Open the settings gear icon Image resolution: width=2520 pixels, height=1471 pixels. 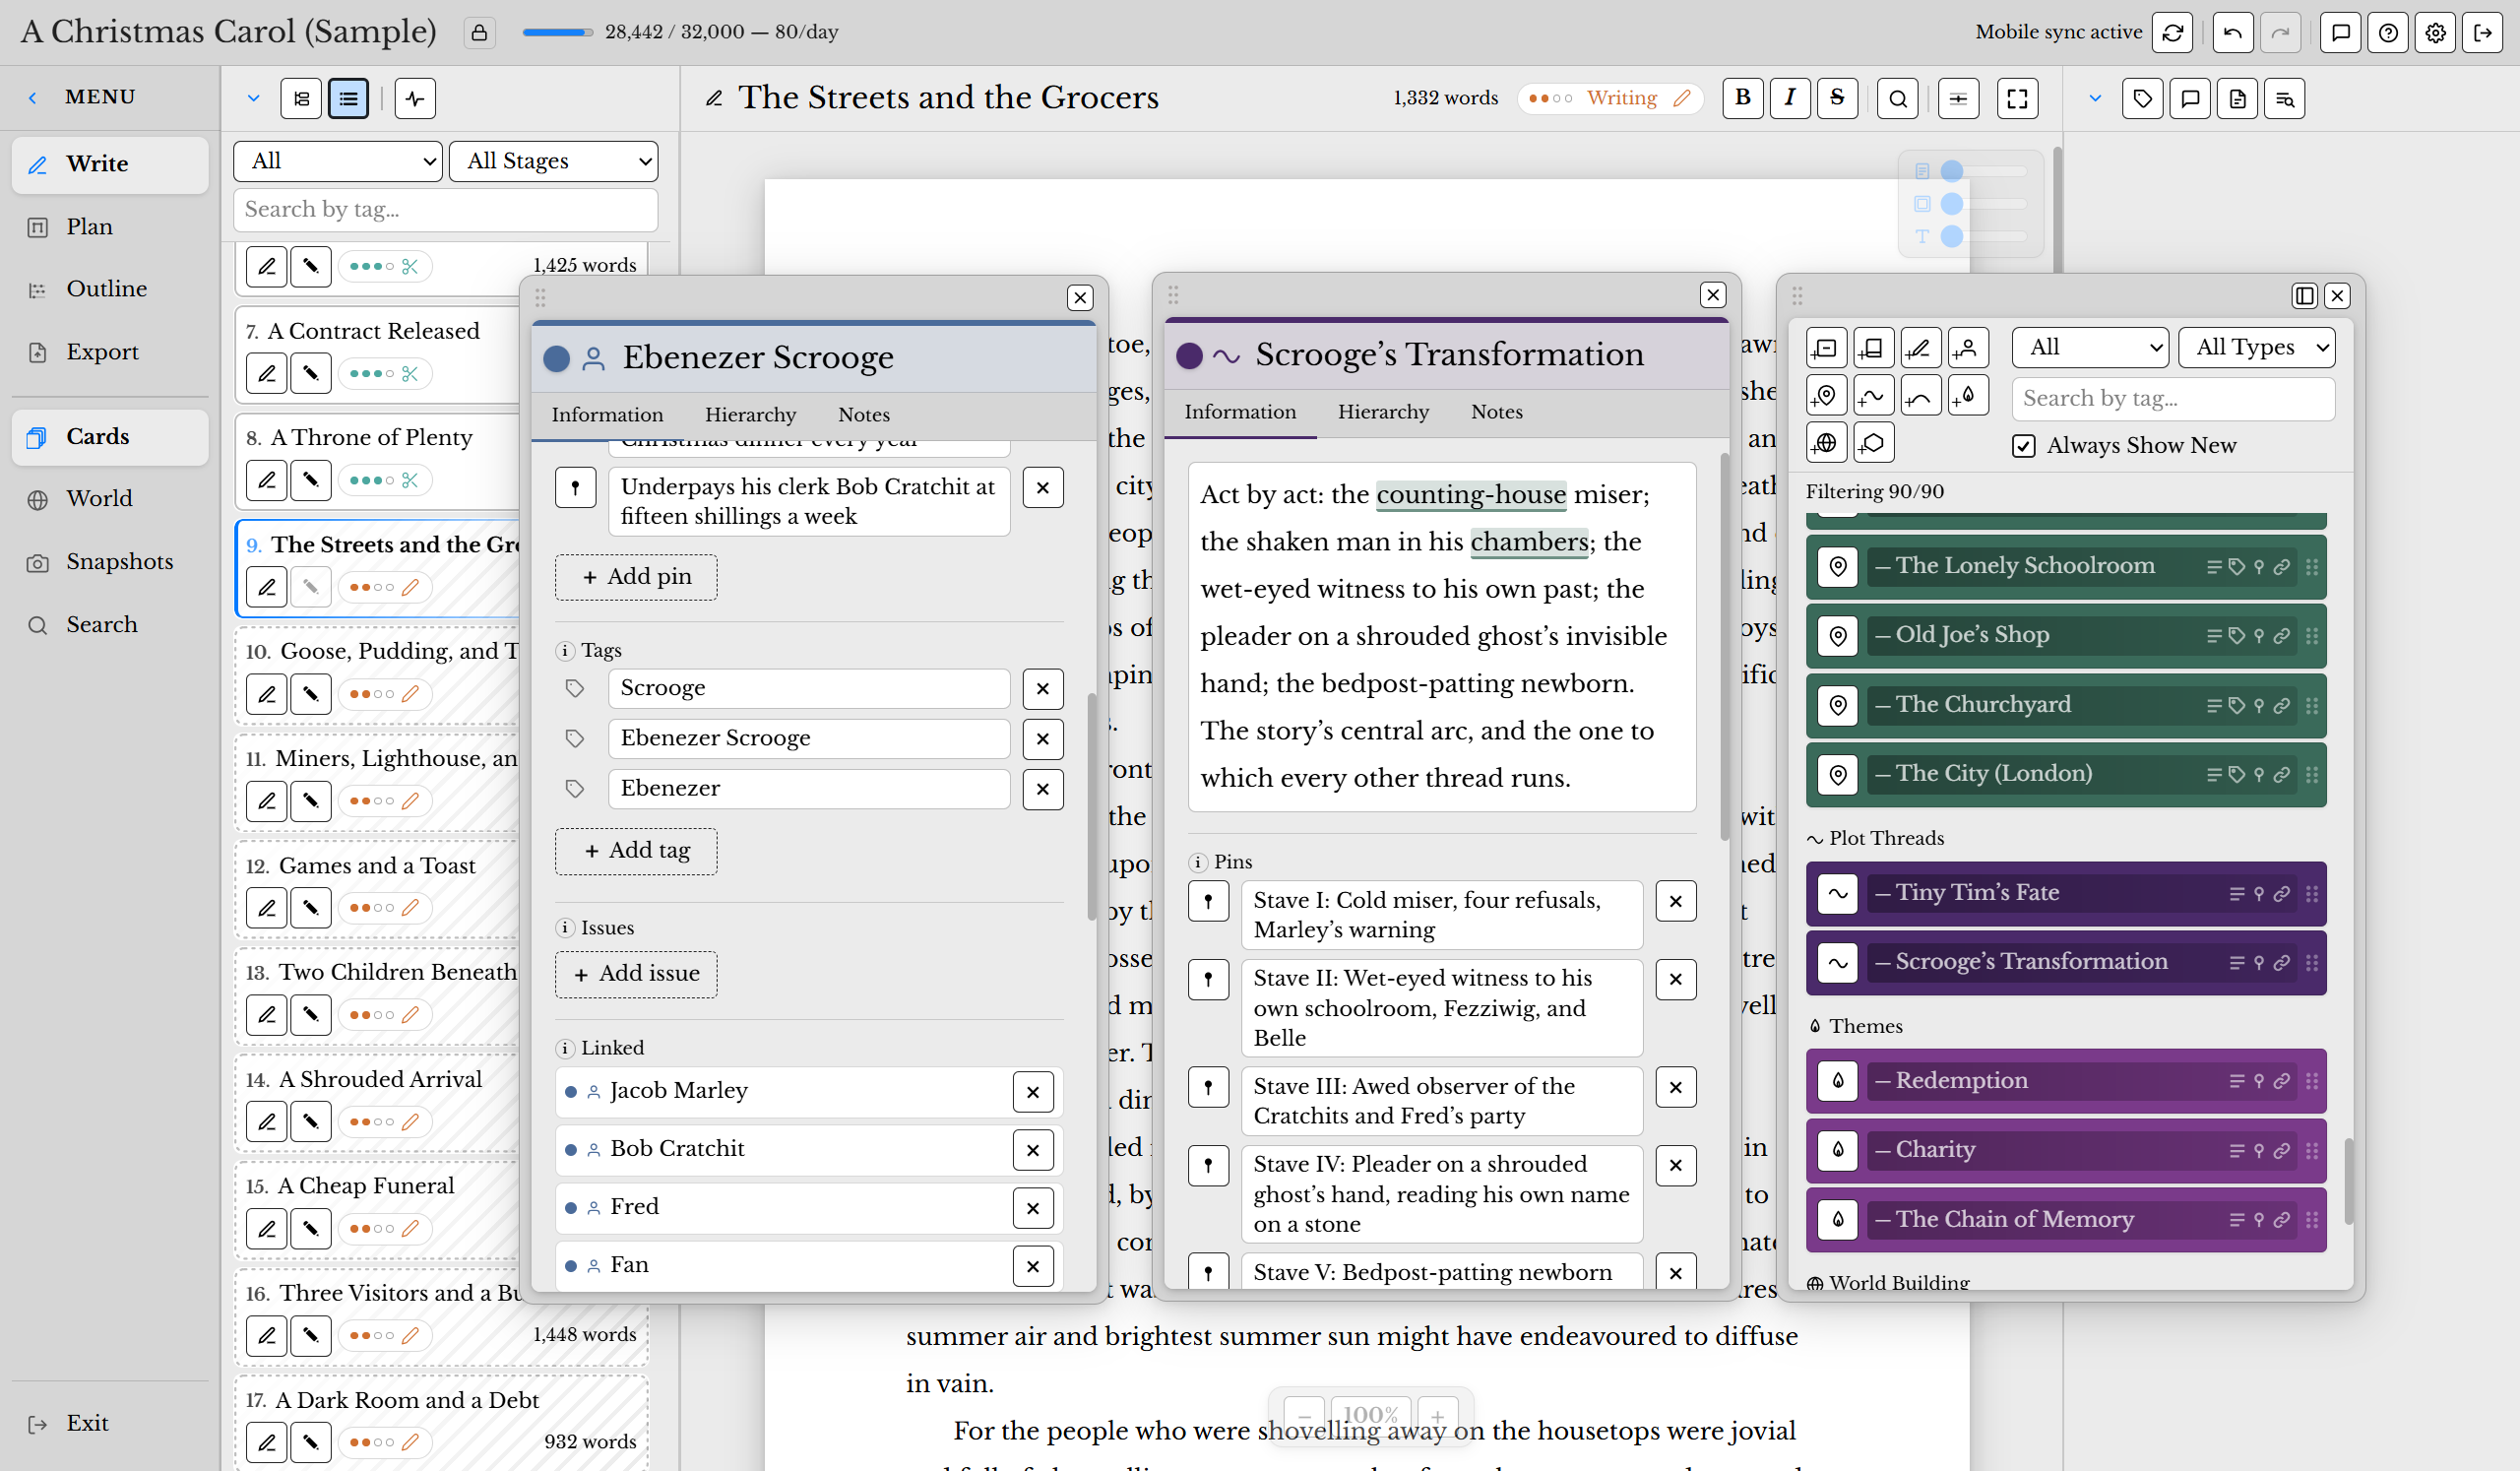tap(2436, 33)
